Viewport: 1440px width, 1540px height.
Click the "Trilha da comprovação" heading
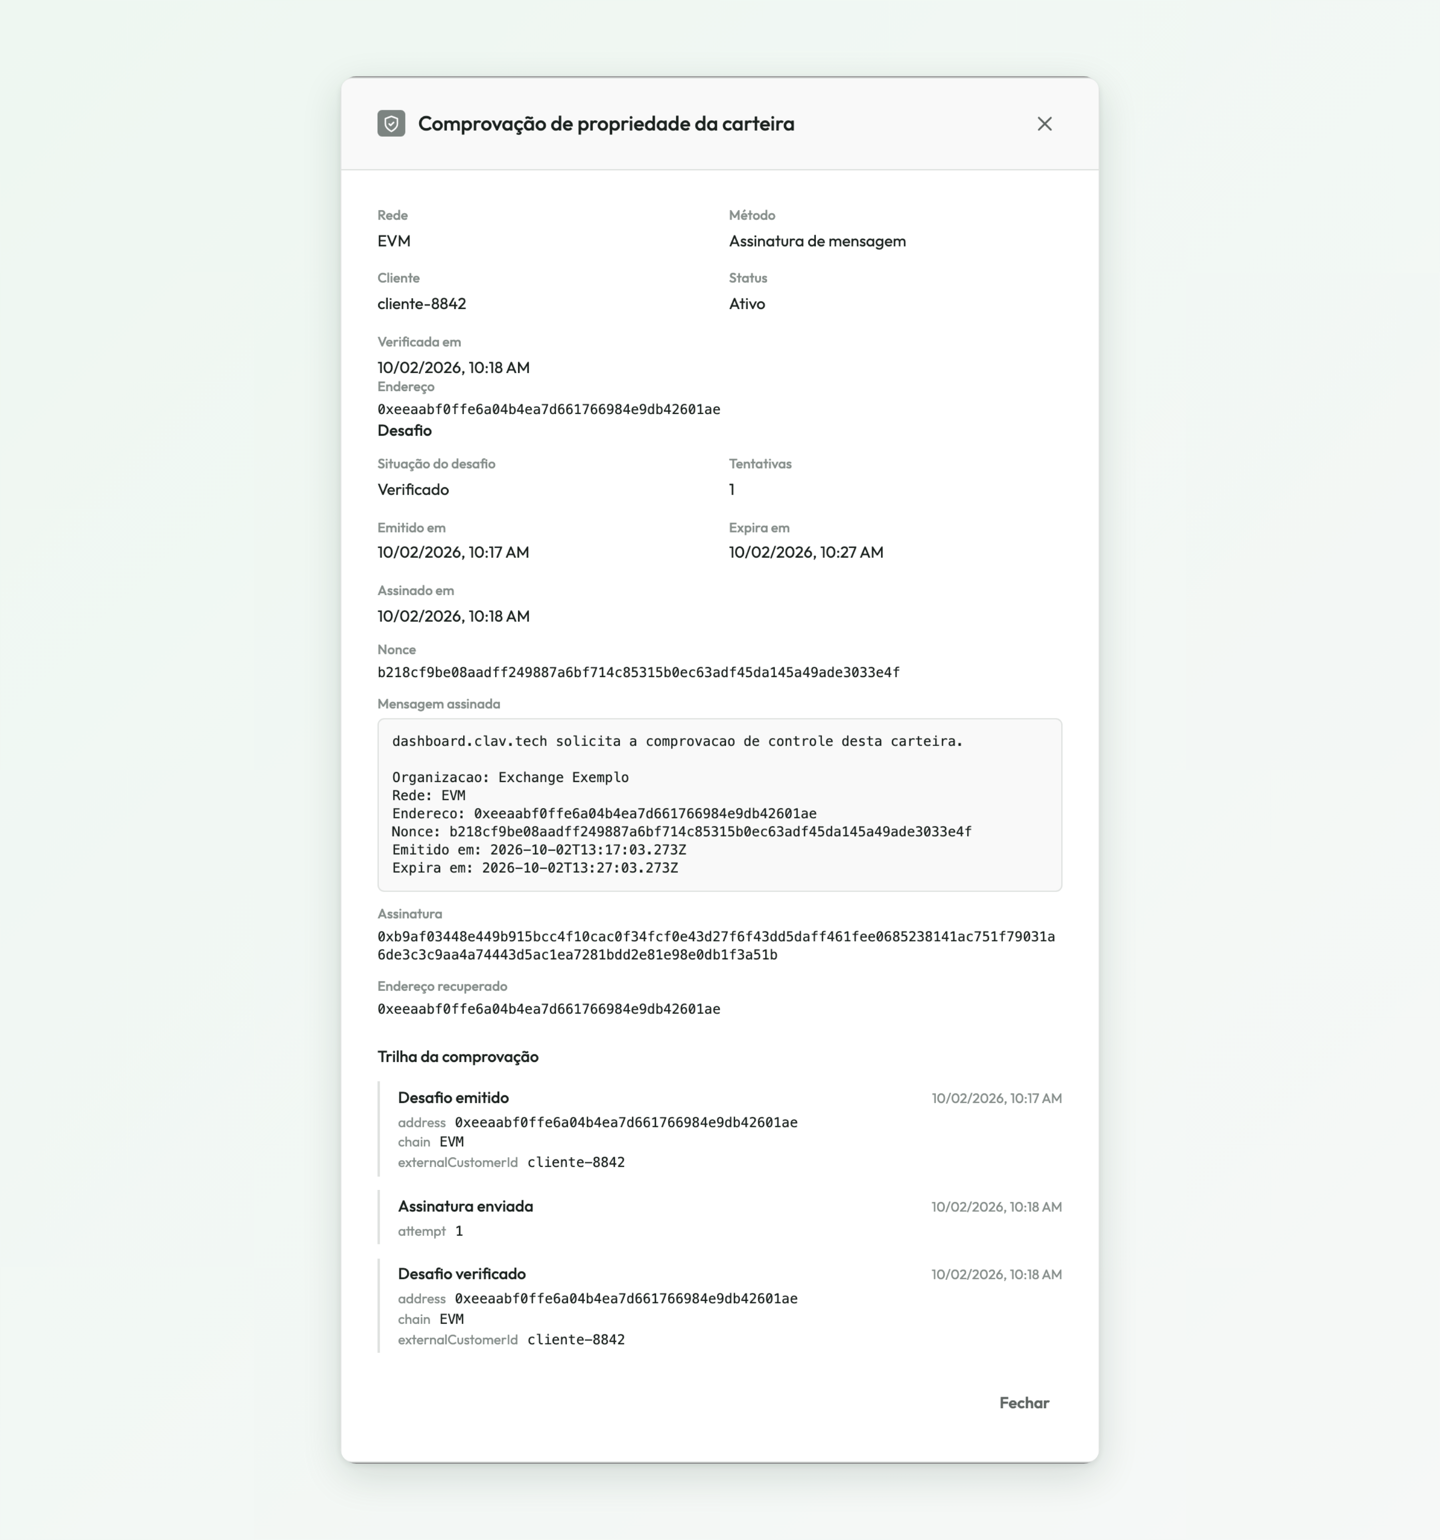point(458,1057)
